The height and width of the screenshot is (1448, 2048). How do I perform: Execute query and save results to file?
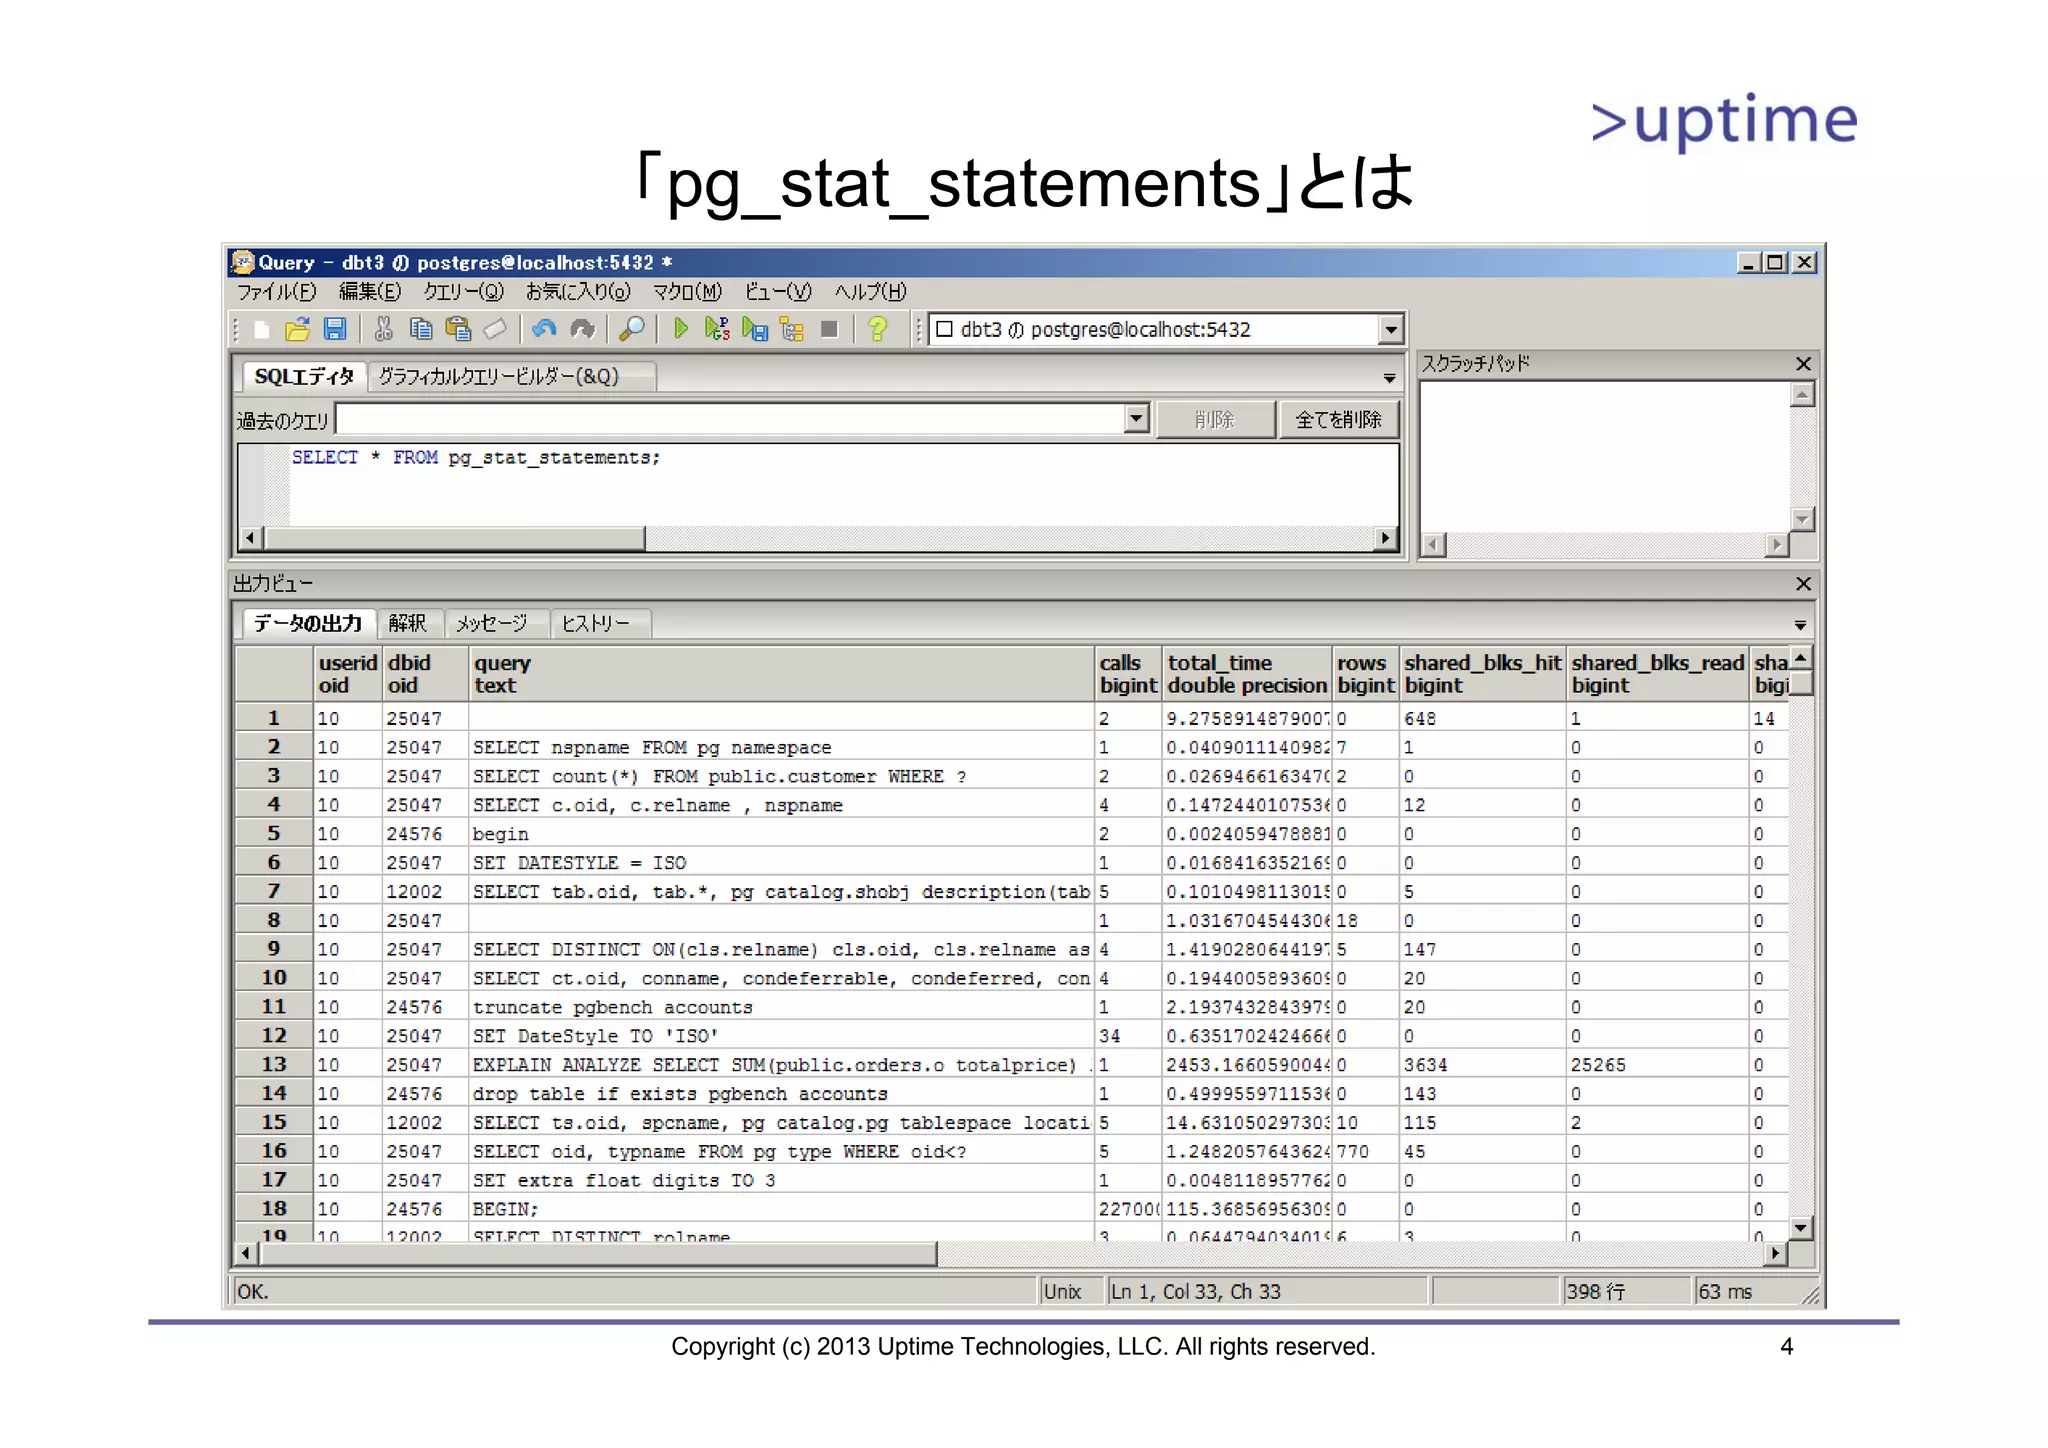click(x=755, y=329)
